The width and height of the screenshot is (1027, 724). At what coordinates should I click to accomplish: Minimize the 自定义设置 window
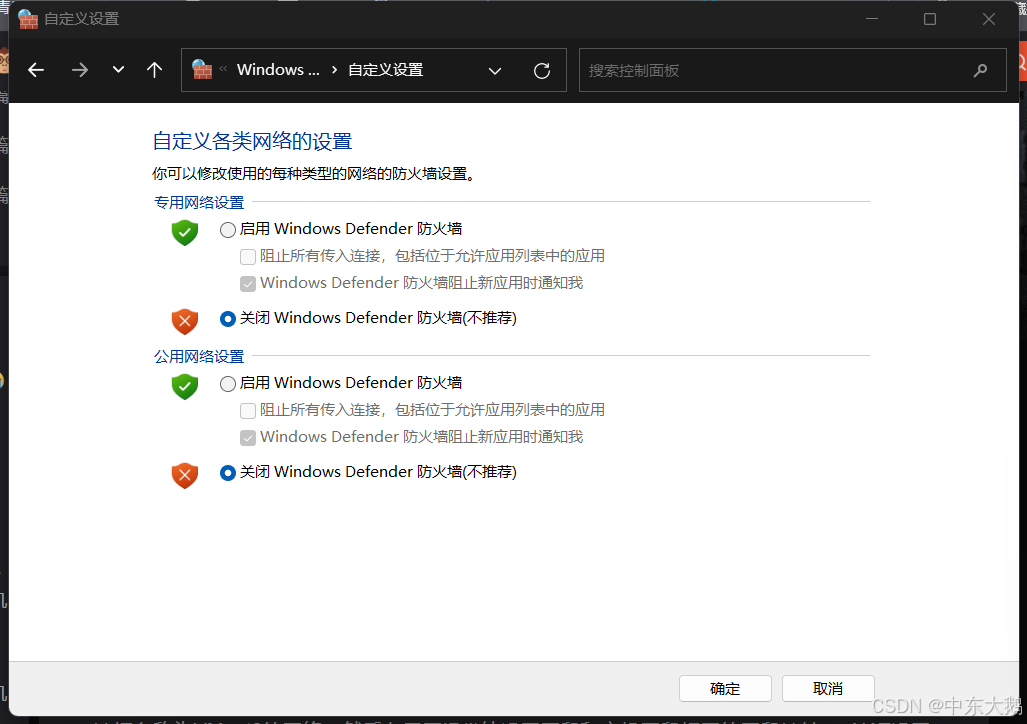tap(872, 19)
